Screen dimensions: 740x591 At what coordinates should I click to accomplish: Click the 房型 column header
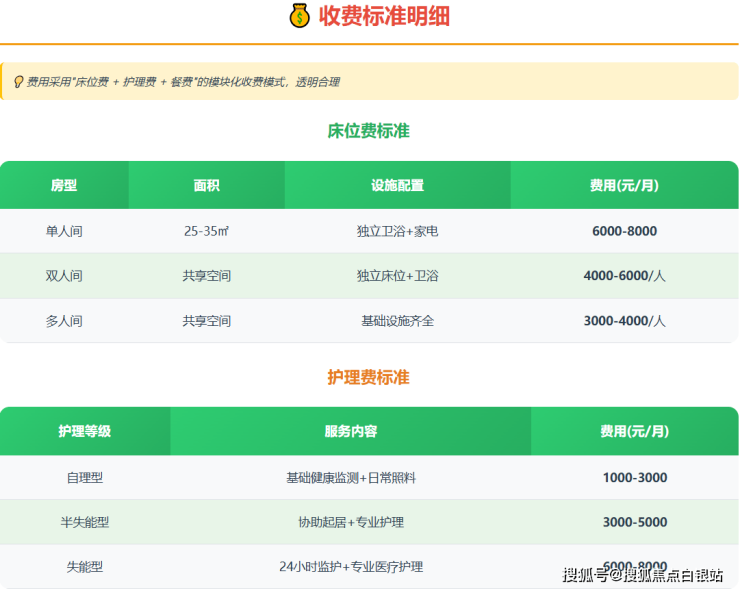coord(64,185)
